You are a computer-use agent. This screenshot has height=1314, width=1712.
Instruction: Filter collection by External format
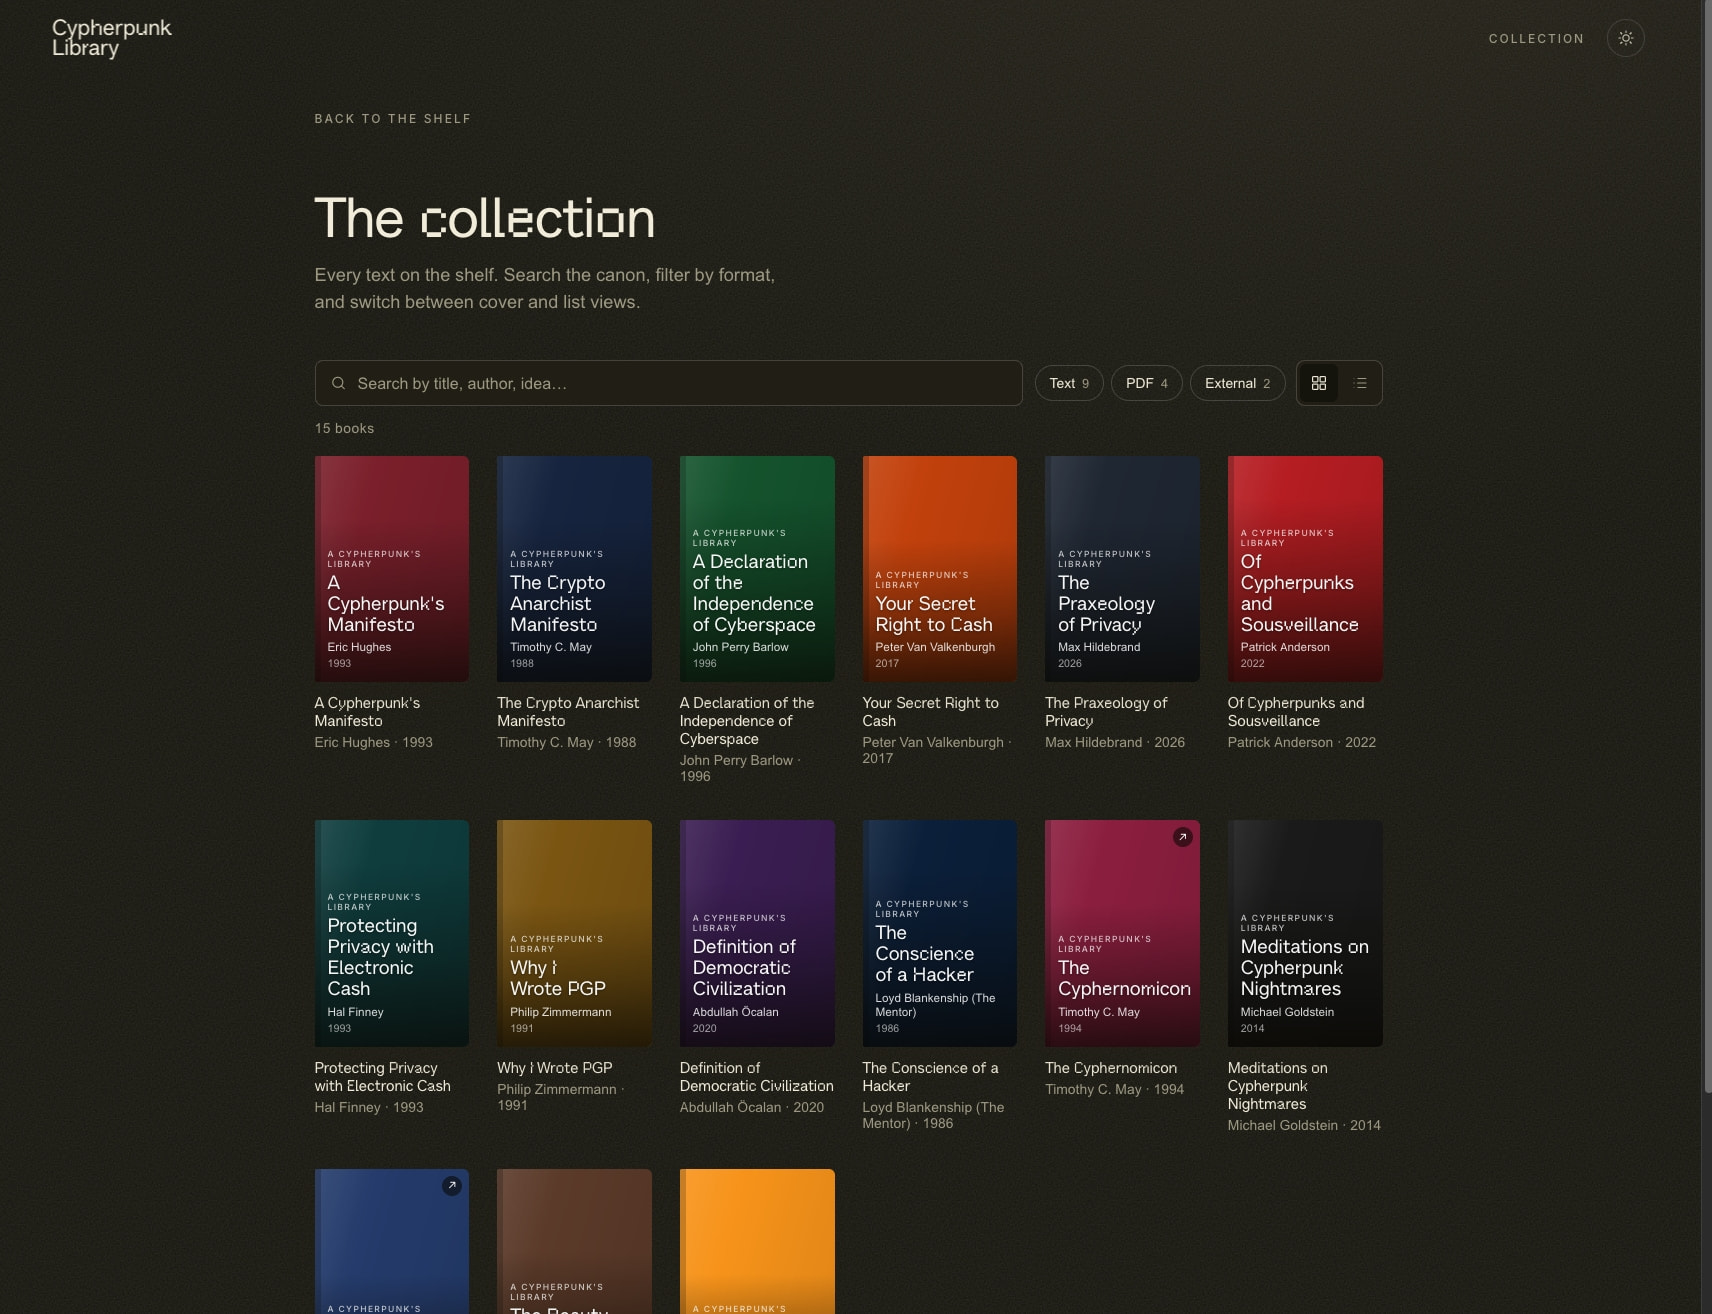coord(1237,383)
